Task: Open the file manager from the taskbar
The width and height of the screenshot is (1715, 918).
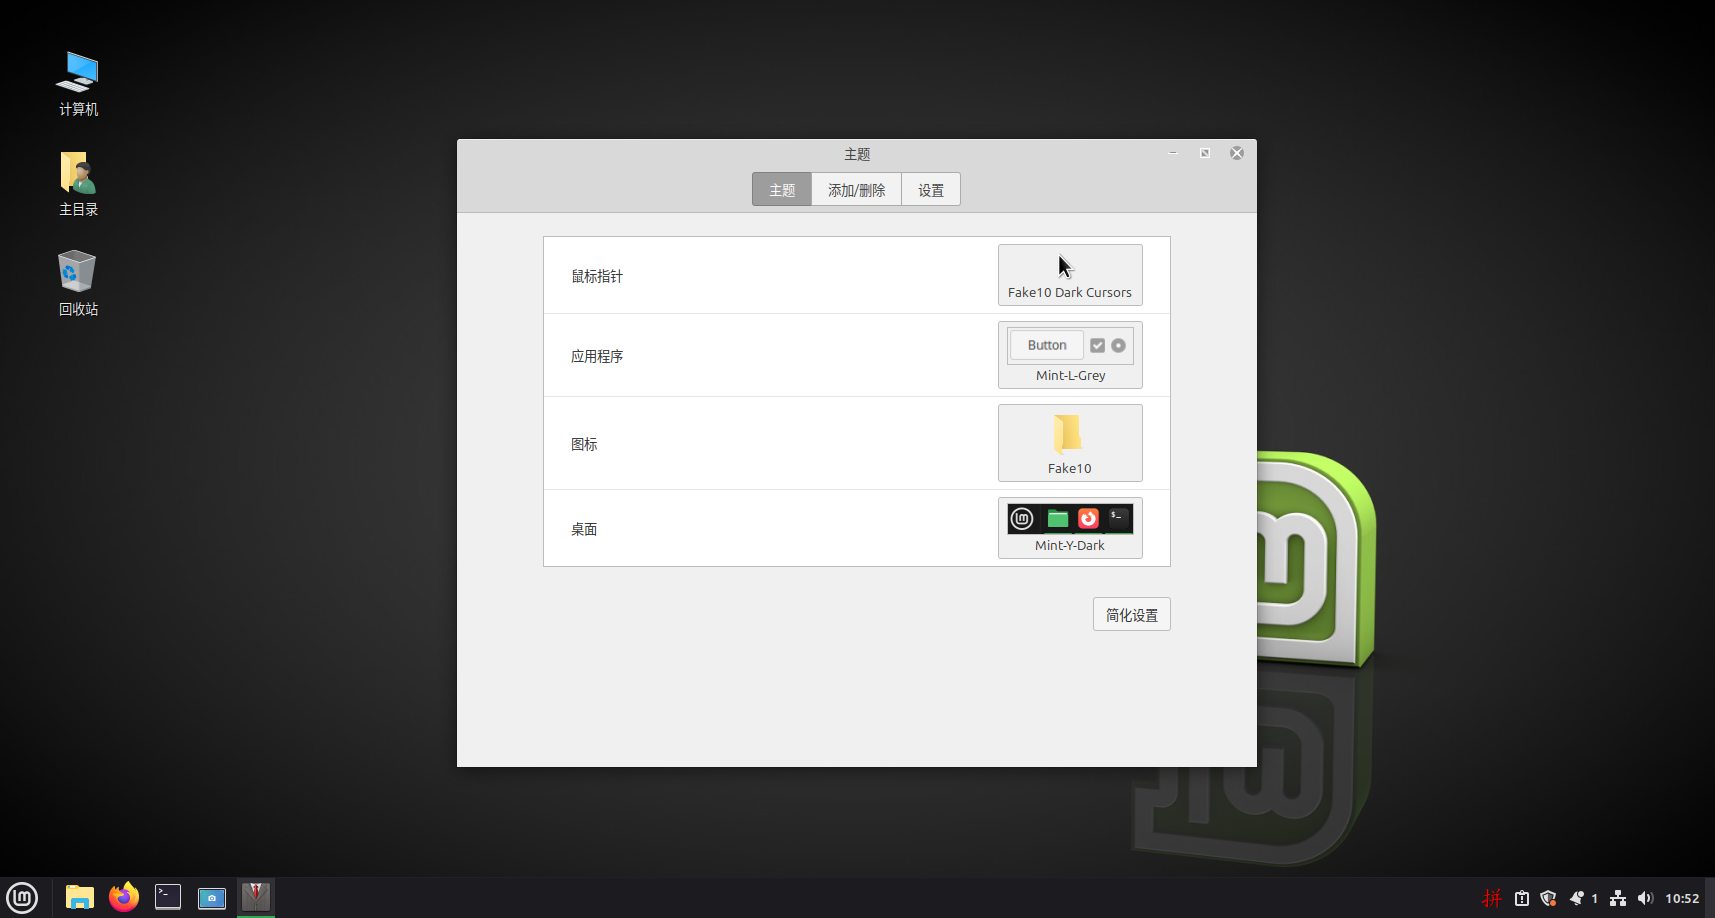Action: point(79,897)
